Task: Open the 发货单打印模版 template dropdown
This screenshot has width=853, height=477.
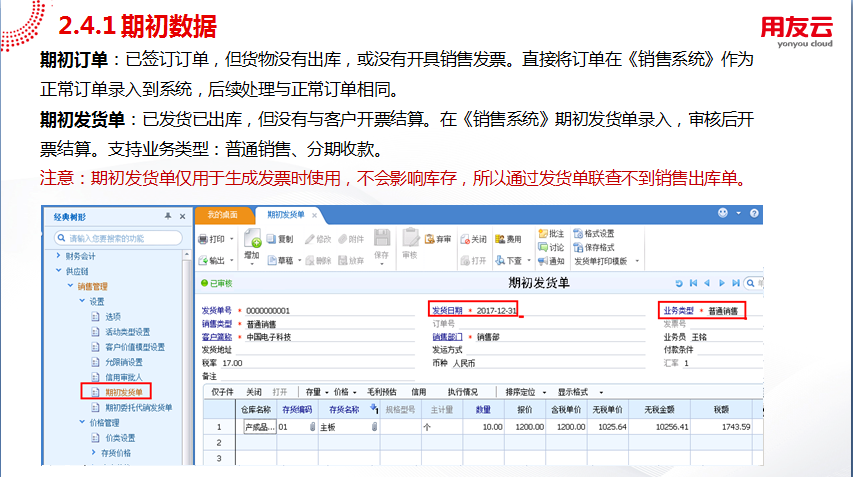Action: pyautogui.click(x=637, y=261)
